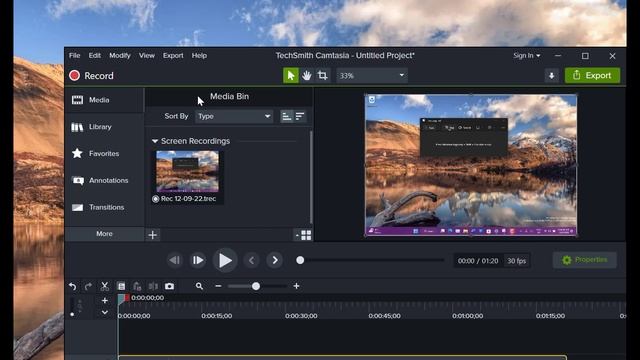640x360 pixels.
Task: Open the Help menu
Action: tap(199, 56)
